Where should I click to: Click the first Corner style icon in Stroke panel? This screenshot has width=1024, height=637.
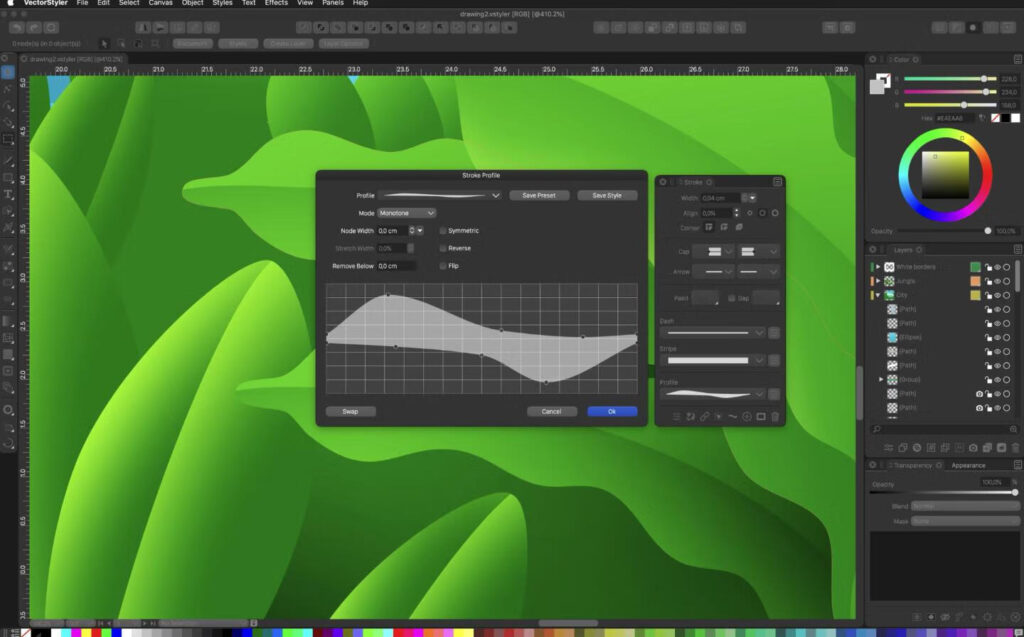[709, 225]
